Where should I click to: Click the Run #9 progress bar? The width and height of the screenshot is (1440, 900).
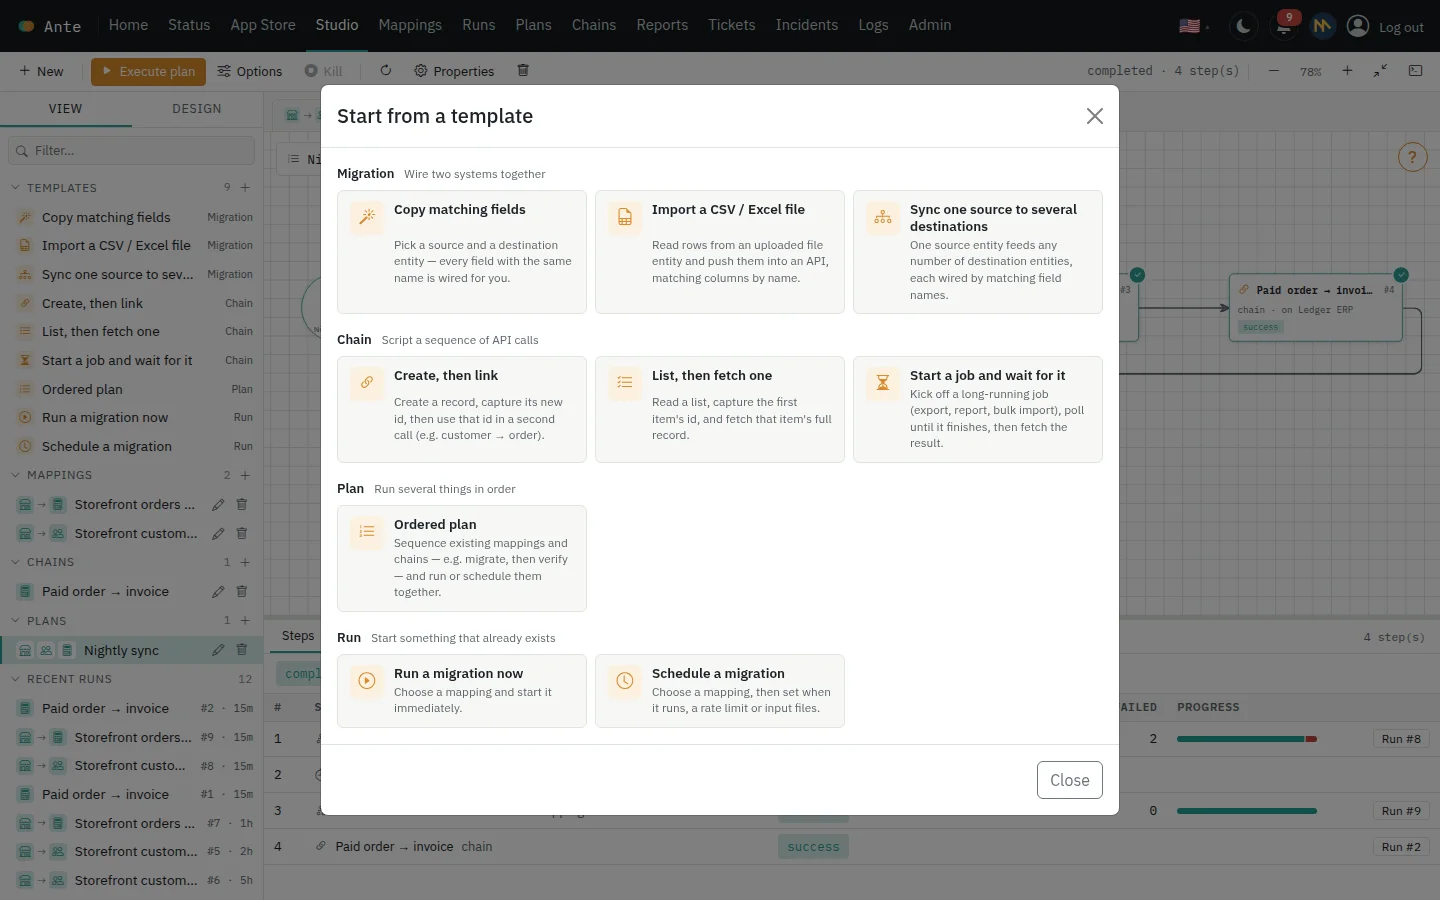pyautogui.click(x=1247, y=811)
